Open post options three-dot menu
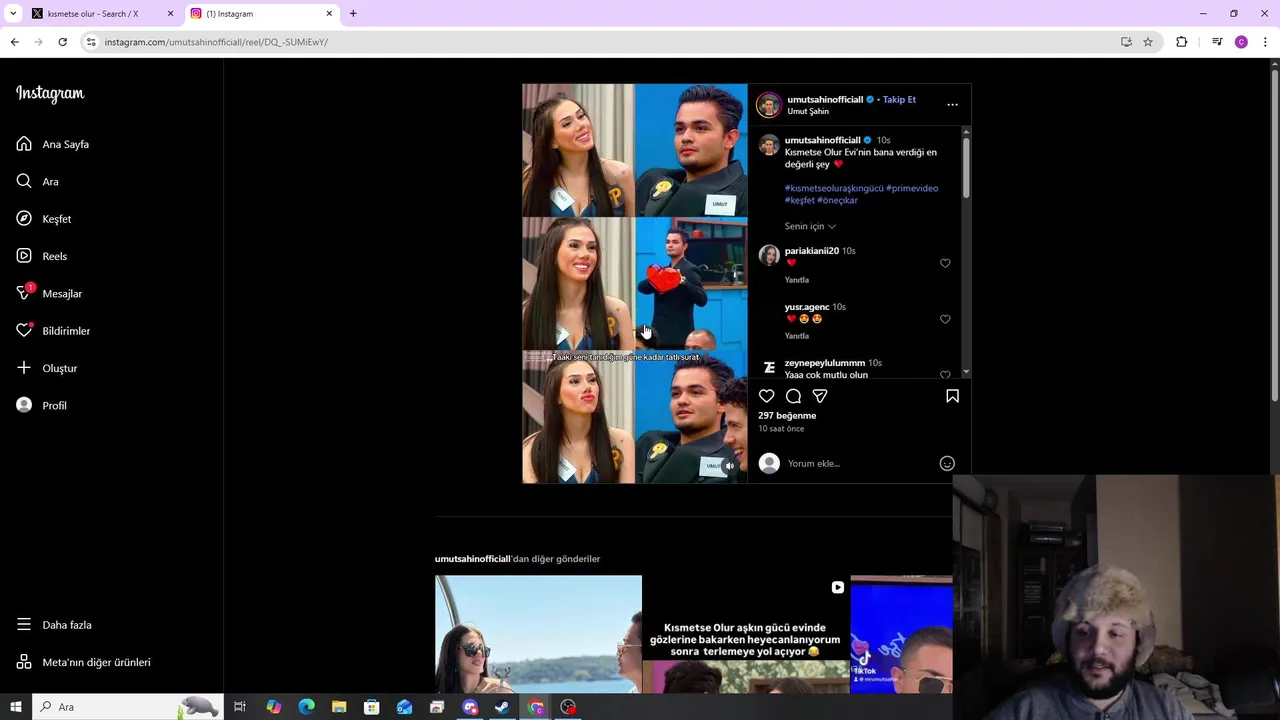This screenshot has width=1280, height=720. pyautogui.click(x=952, y=104)
